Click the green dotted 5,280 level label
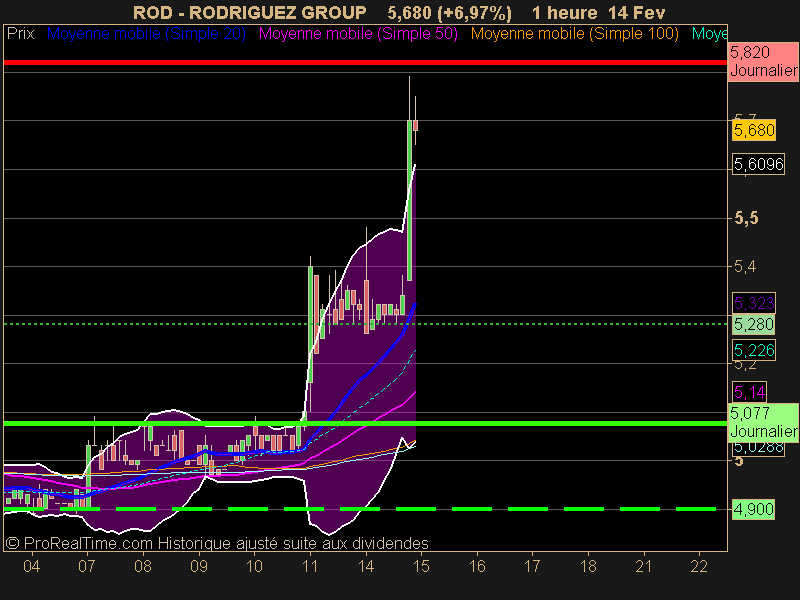The image size is (800, 600). point(754,324)
